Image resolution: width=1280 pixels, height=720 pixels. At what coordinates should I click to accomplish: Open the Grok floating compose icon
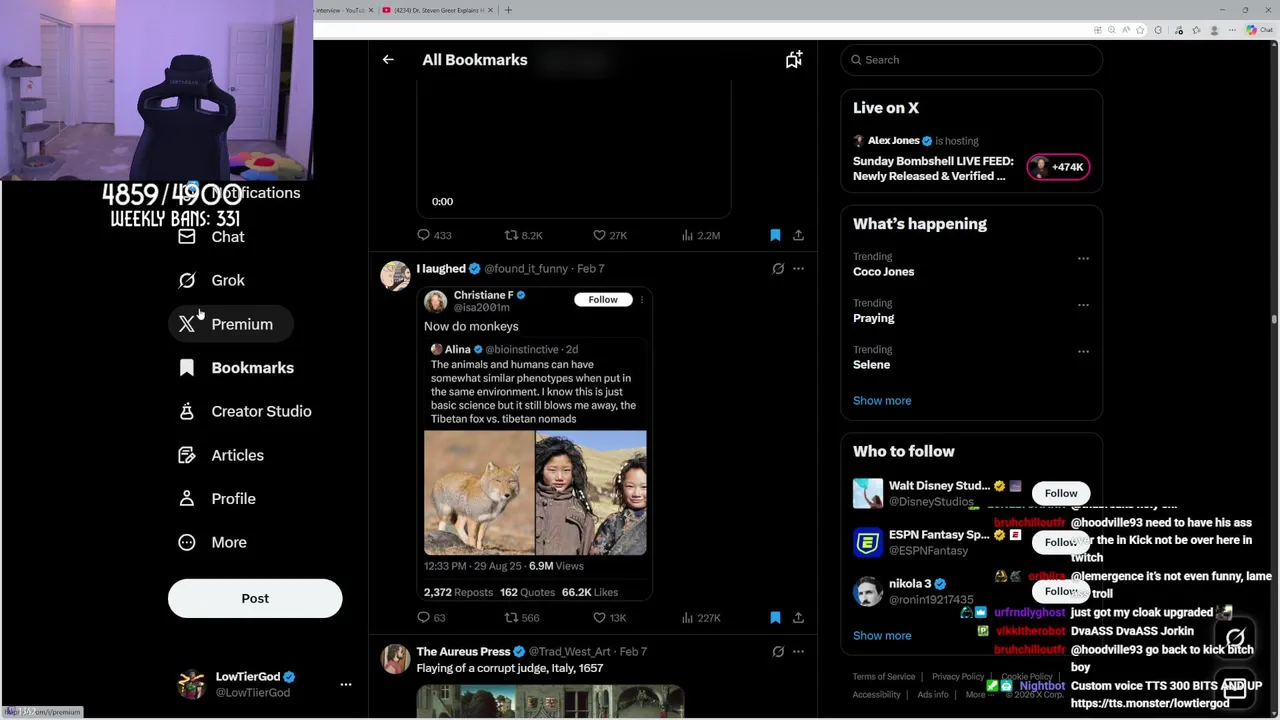click(1236, 637)
